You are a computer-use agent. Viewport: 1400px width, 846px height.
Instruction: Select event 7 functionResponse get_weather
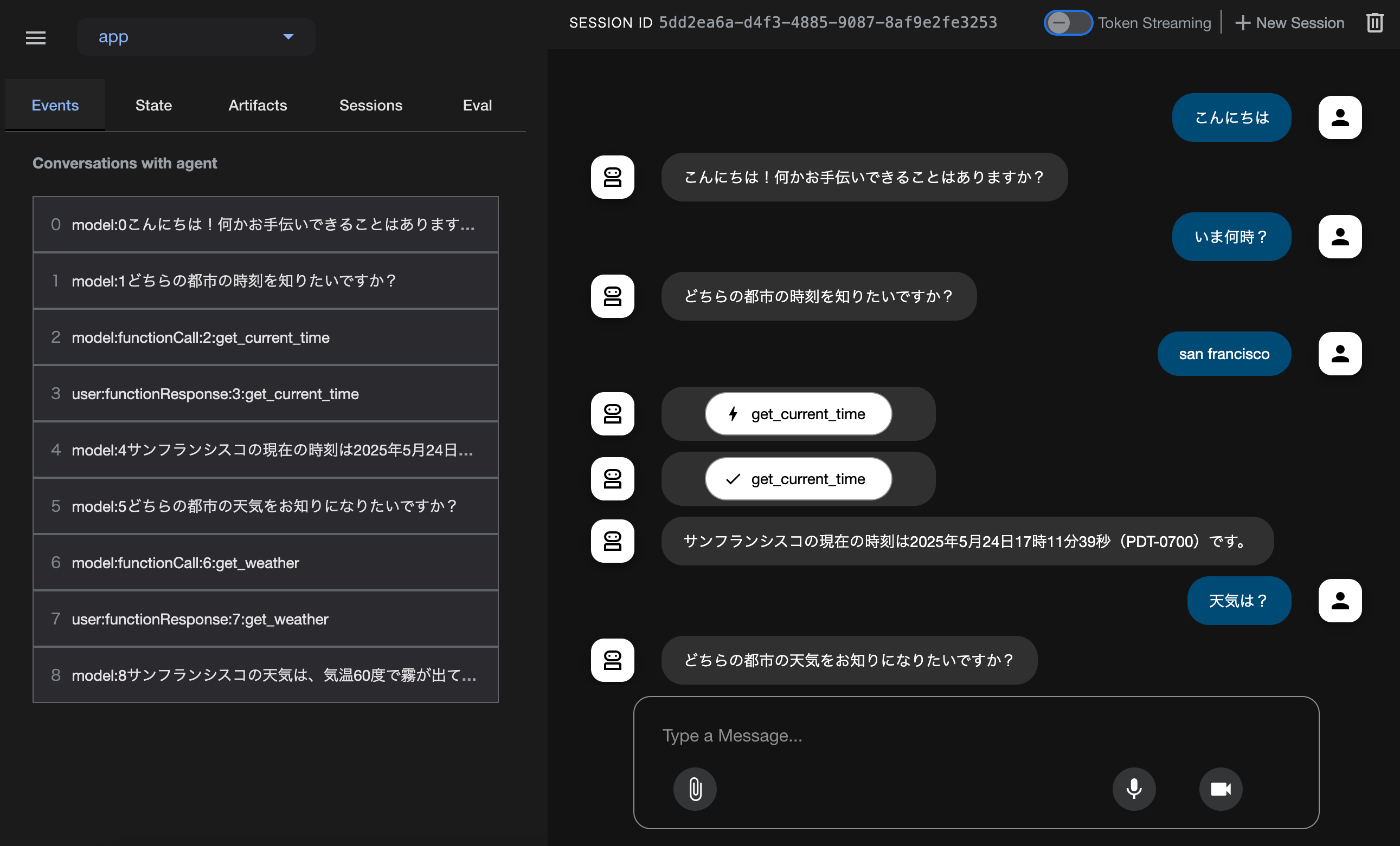(266, 618)
